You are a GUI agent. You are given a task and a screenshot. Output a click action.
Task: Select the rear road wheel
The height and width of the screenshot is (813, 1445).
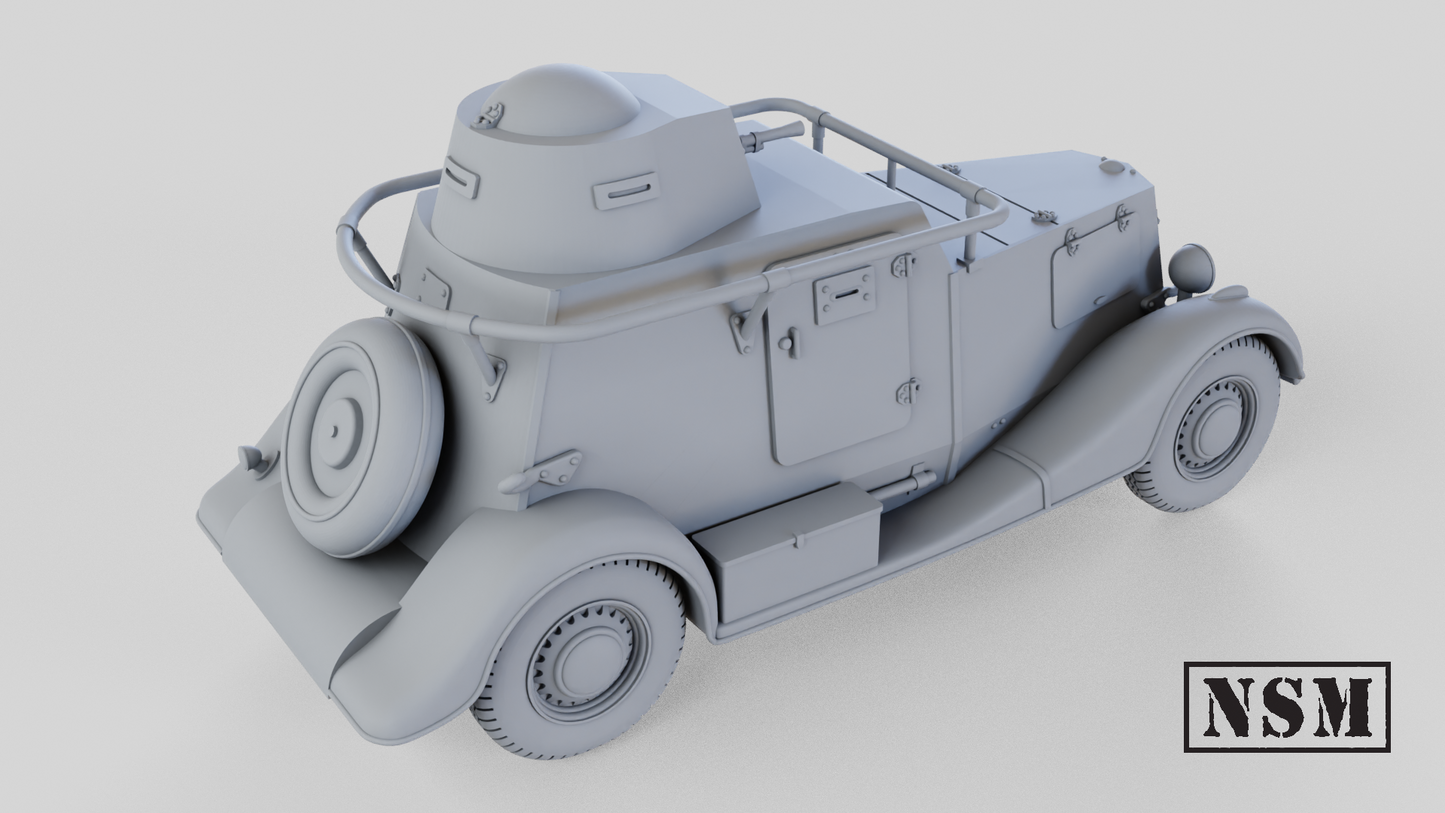(x=578, y=658)
